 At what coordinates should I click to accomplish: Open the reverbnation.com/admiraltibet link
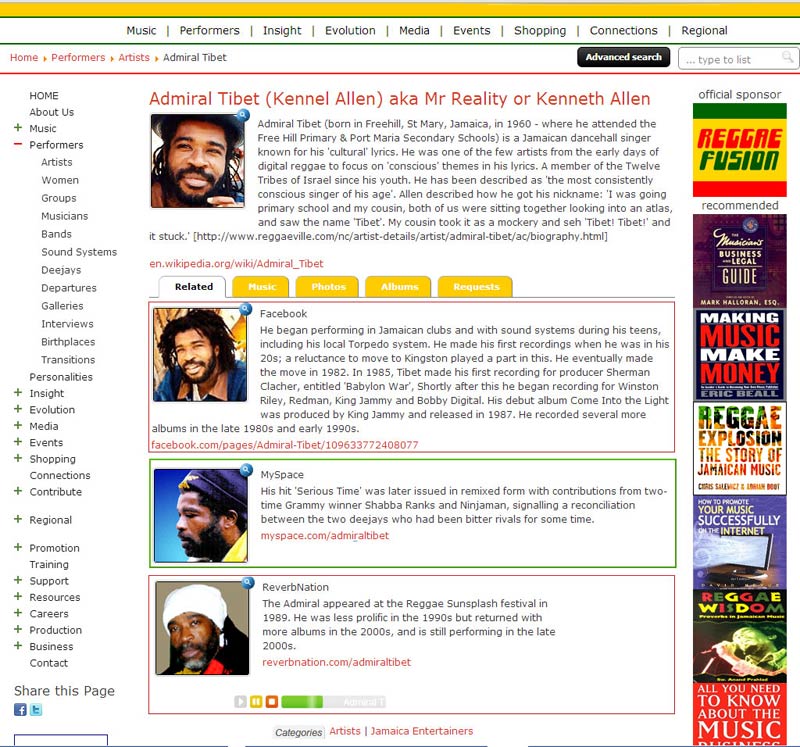(x=336, y=662)
